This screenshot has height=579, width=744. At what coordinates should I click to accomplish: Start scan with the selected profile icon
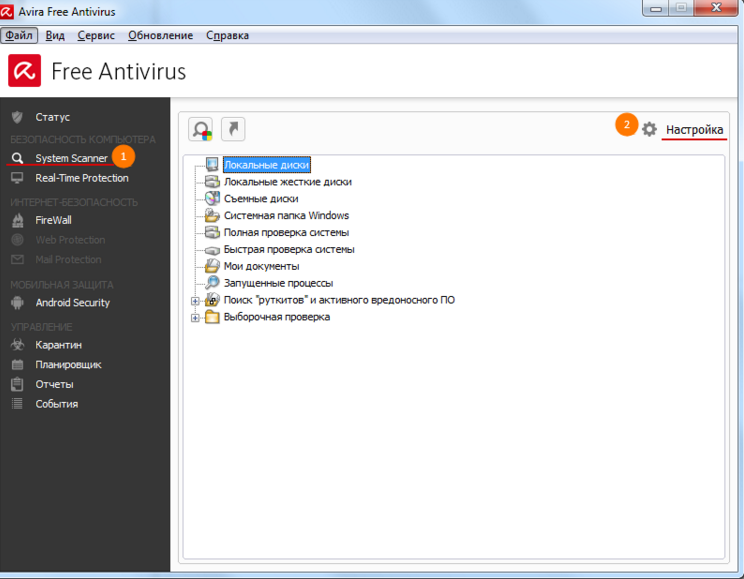(x=200, y=129)
